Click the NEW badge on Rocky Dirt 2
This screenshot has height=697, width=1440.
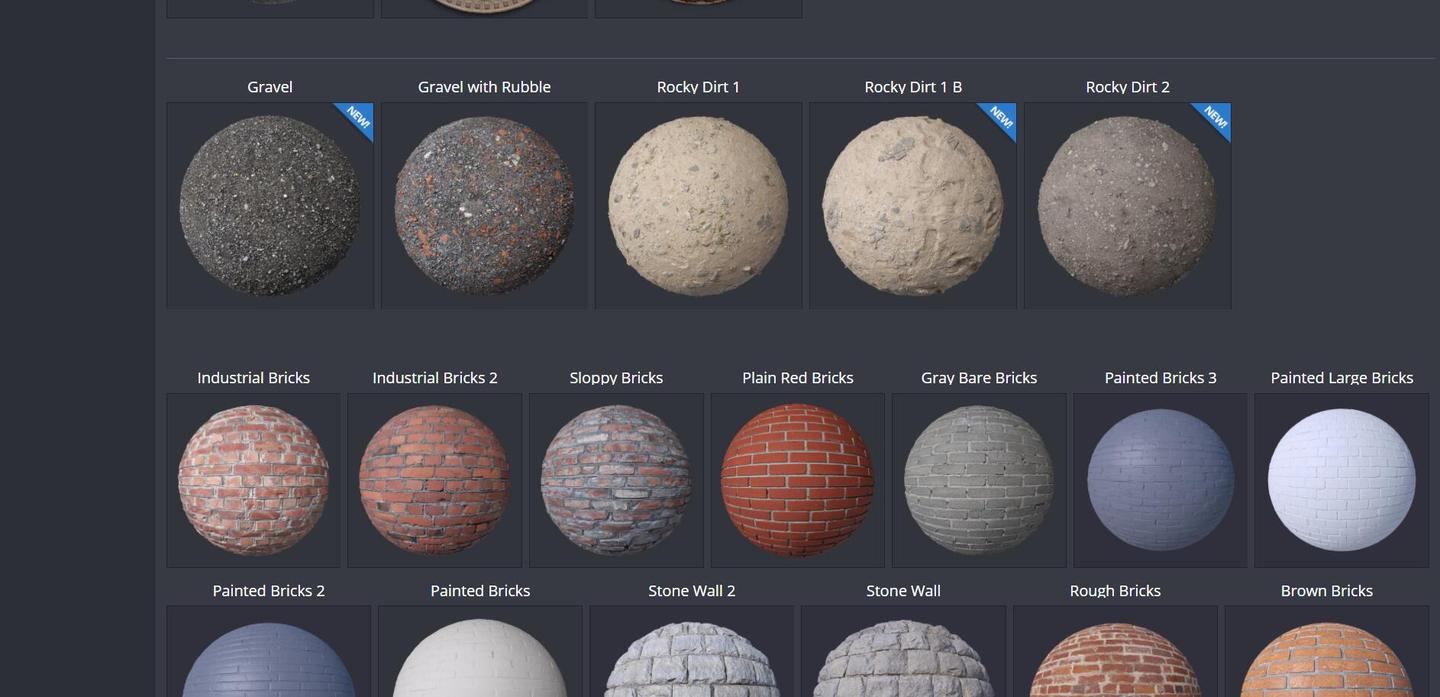(x=1214, y=122)
